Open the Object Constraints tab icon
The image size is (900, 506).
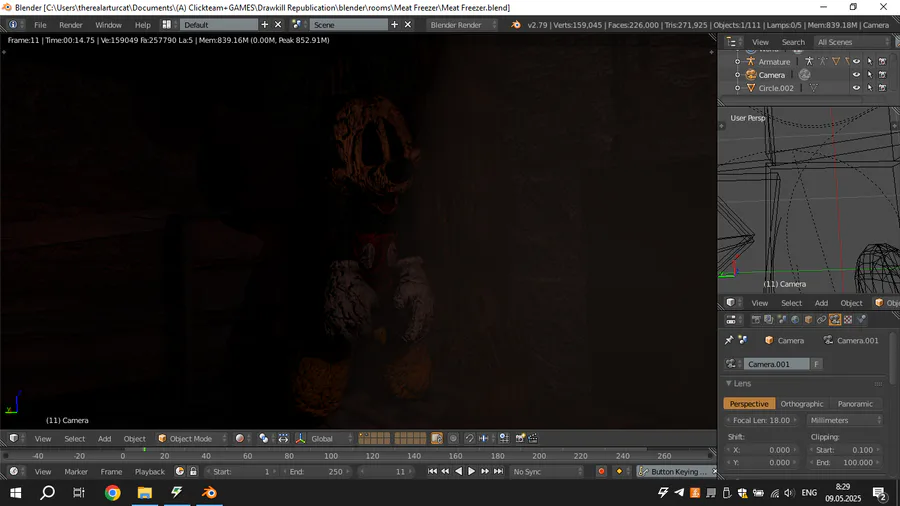[x=821, y=320]
